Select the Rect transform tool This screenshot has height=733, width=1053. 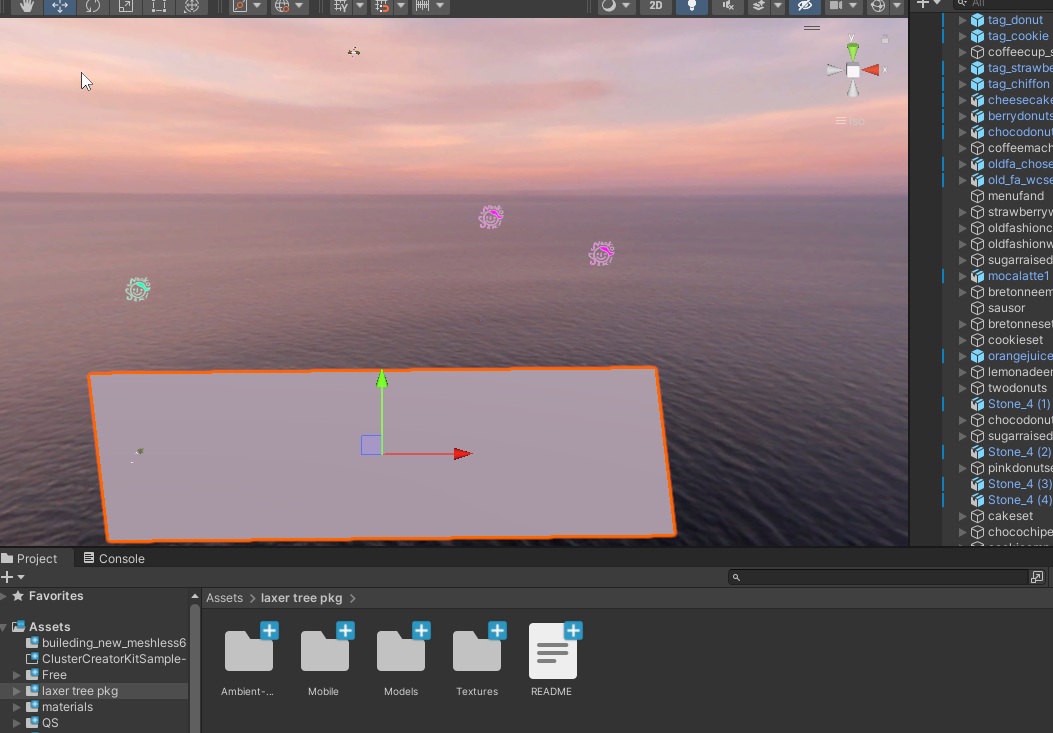[159, 6]
